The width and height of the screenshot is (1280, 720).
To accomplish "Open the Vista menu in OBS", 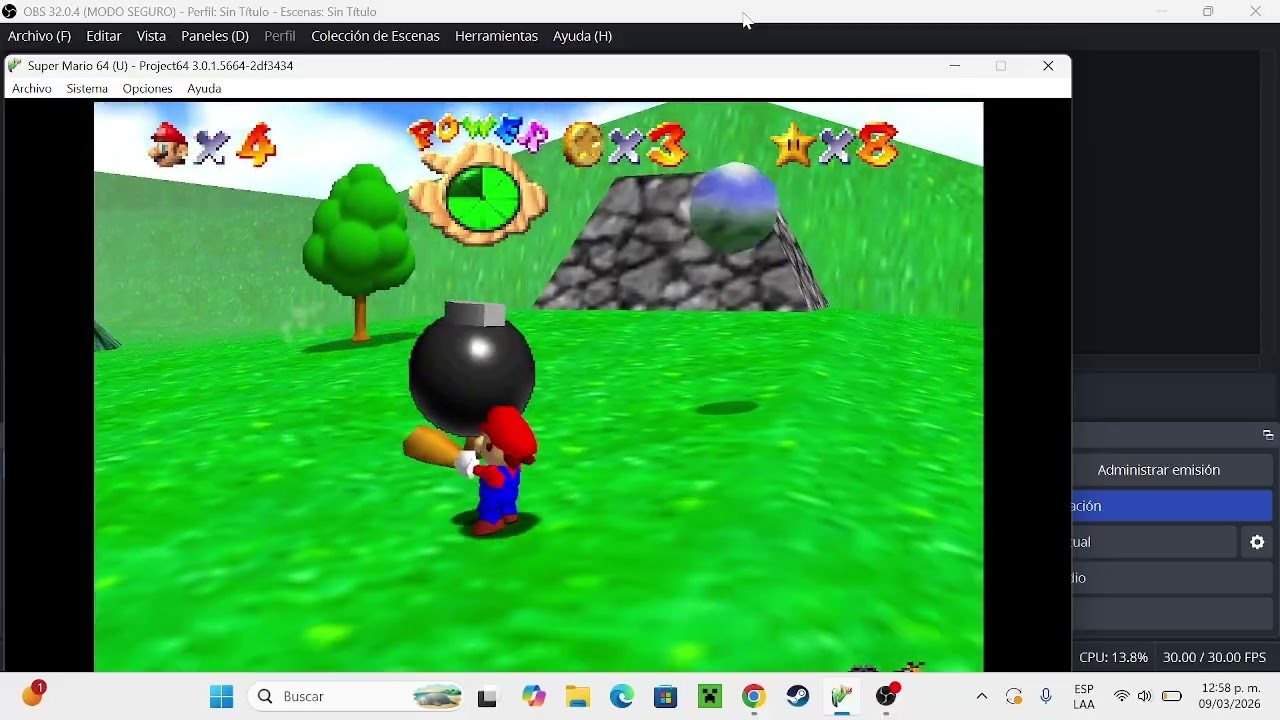I will pos(151,36).
